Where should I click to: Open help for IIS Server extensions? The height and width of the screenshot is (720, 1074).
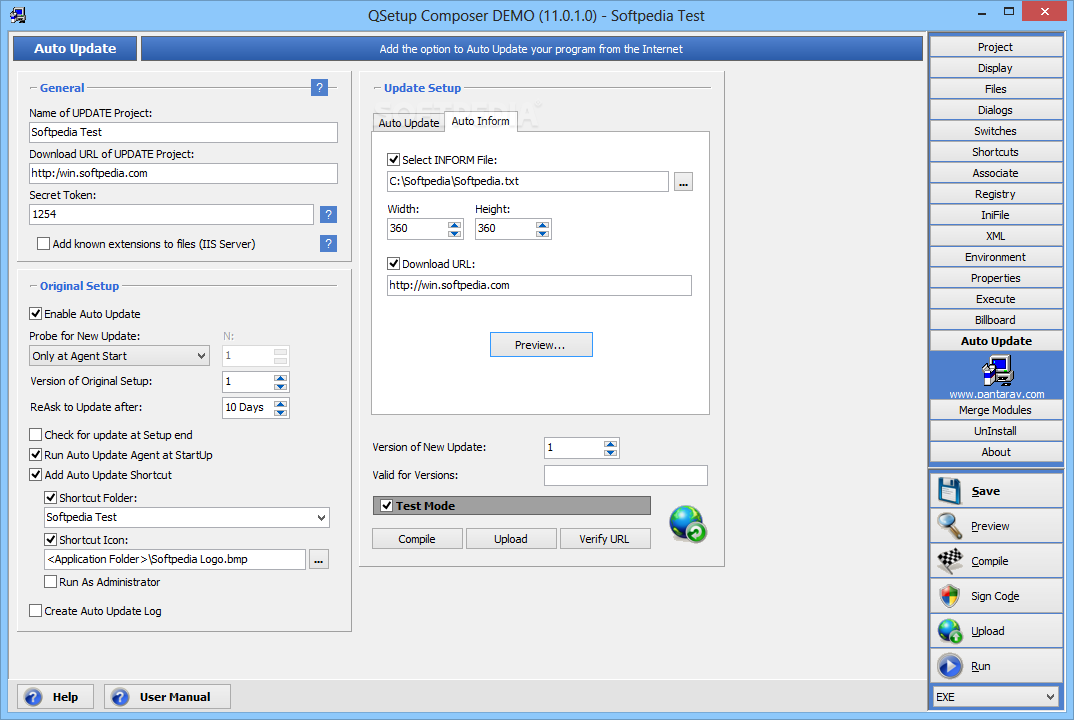(328, 243)
